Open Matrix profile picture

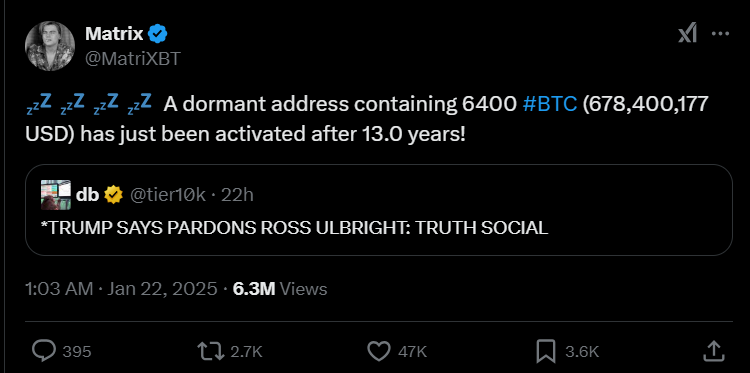tap(50, 46)
